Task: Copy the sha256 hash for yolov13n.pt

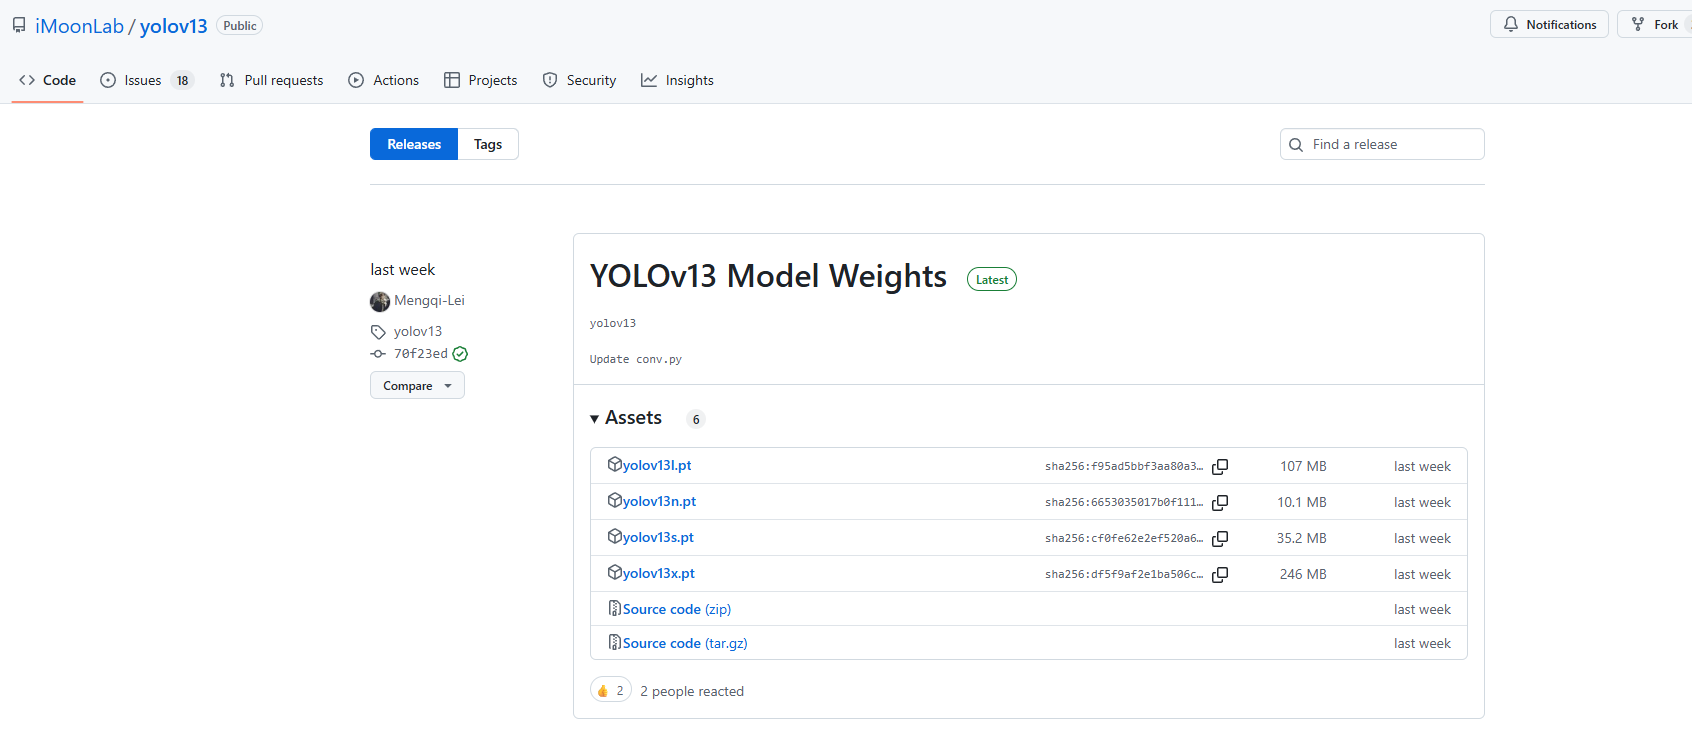Action: pos(1220,503)
